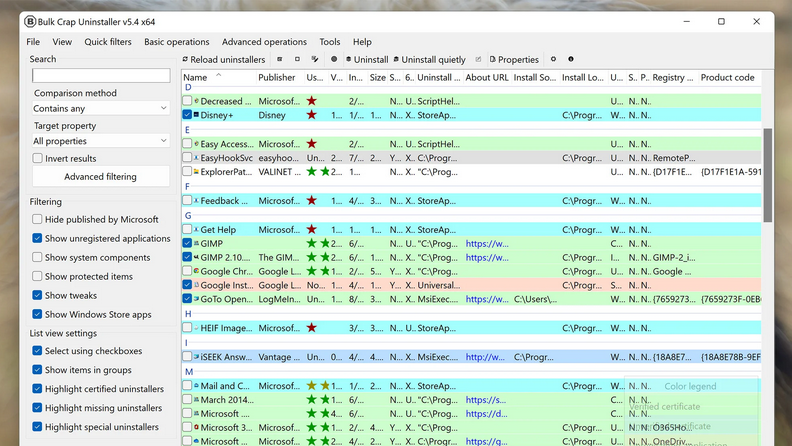Click the select-all checked-box toolbar icon
Viewport: 792px width, 446px height.
280,59
